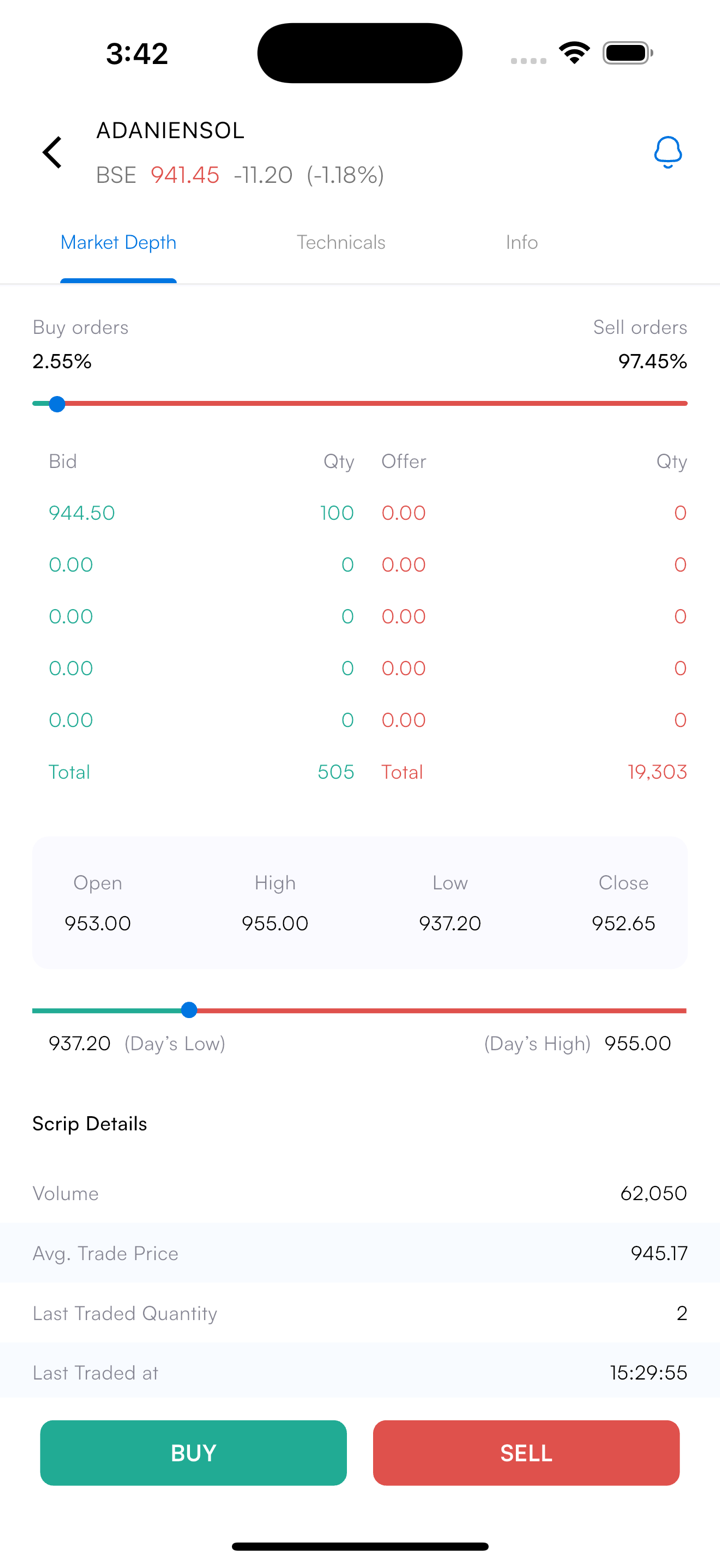Tap the bid quantity 100
The width and height of the screenshot is (720, 1564).
[x=337, y=514]
